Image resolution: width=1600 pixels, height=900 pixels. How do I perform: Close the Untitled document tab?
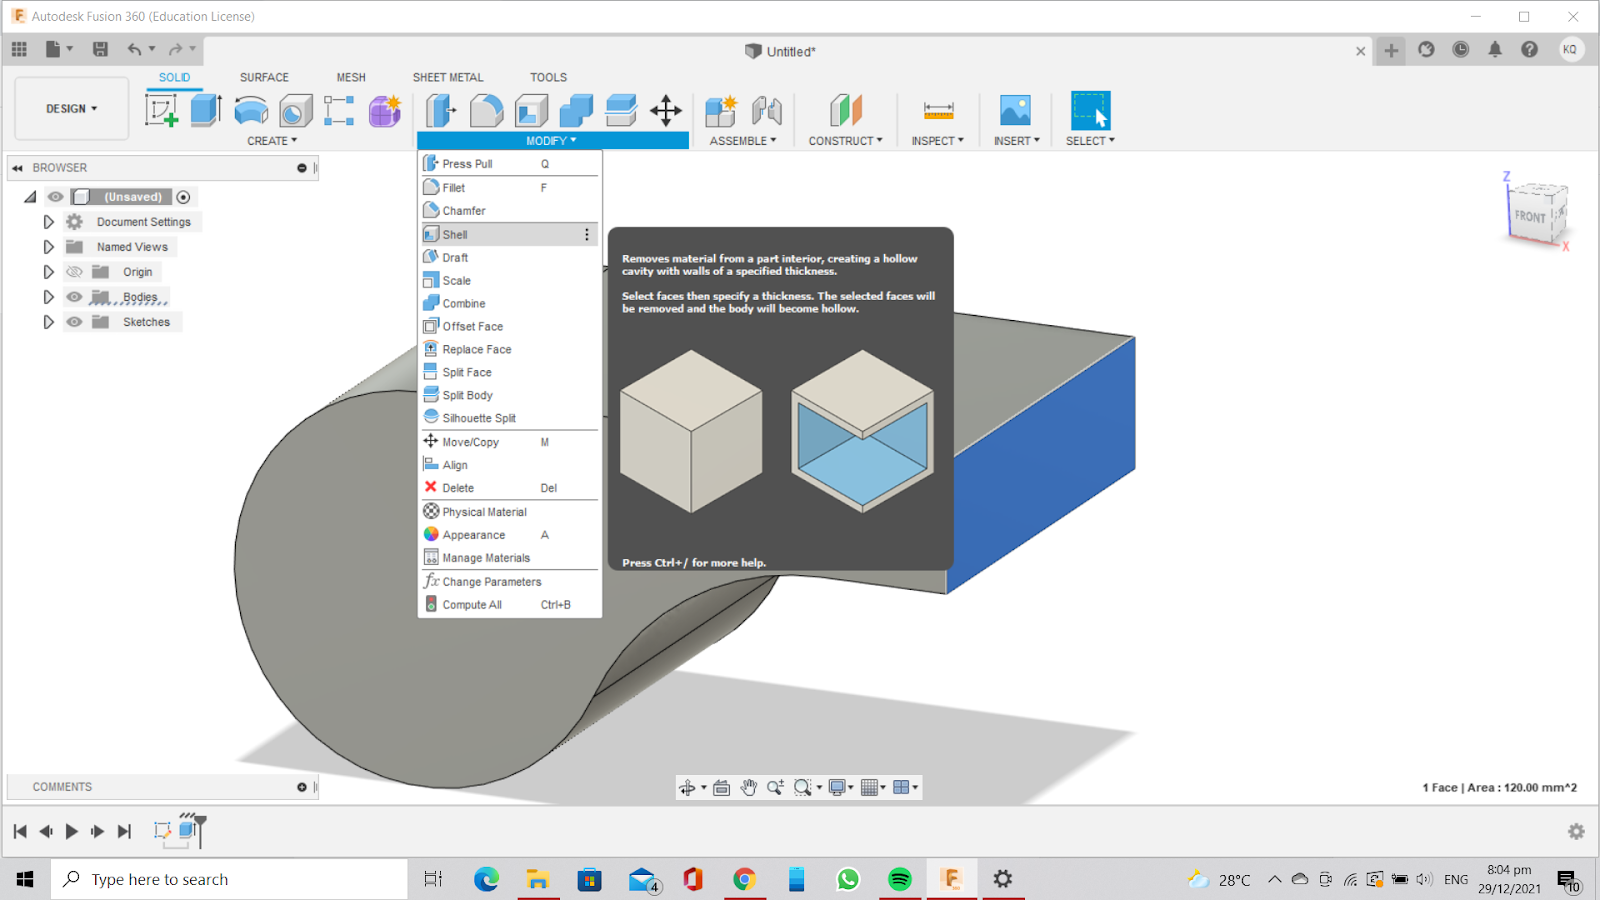click(1360, 51)
